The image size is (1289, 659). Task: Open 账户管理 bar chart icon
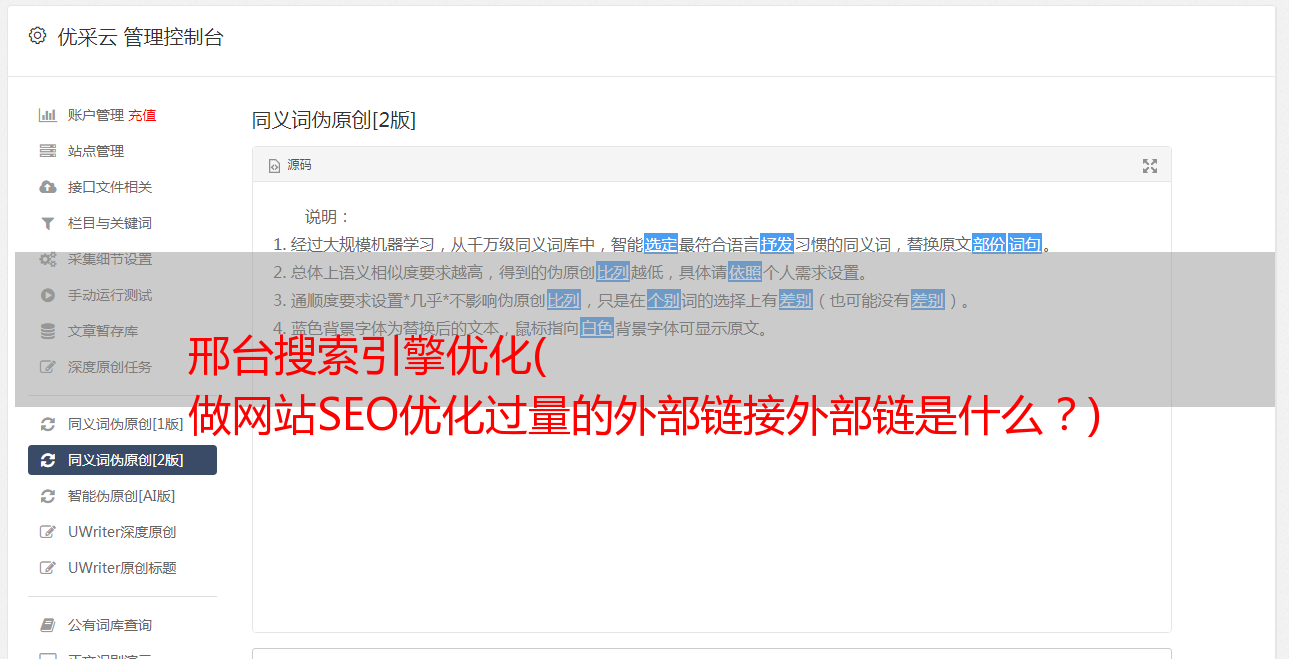pos(47,115)
